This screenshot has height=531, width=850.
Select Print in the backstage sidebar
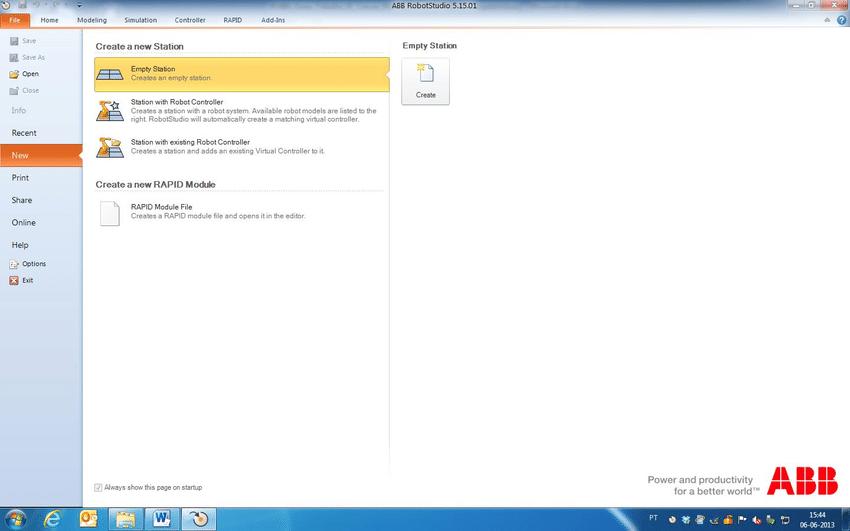point(41,178)
